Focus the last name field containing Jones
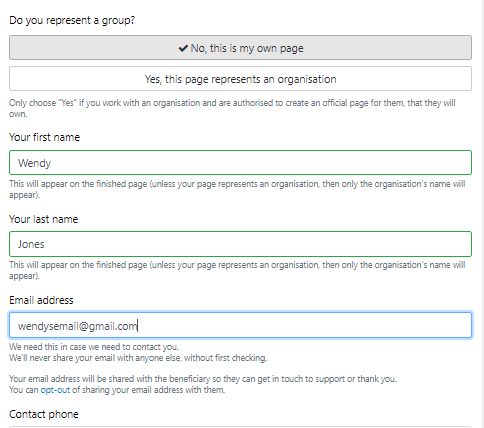484x428 pixels. (240, 244)
